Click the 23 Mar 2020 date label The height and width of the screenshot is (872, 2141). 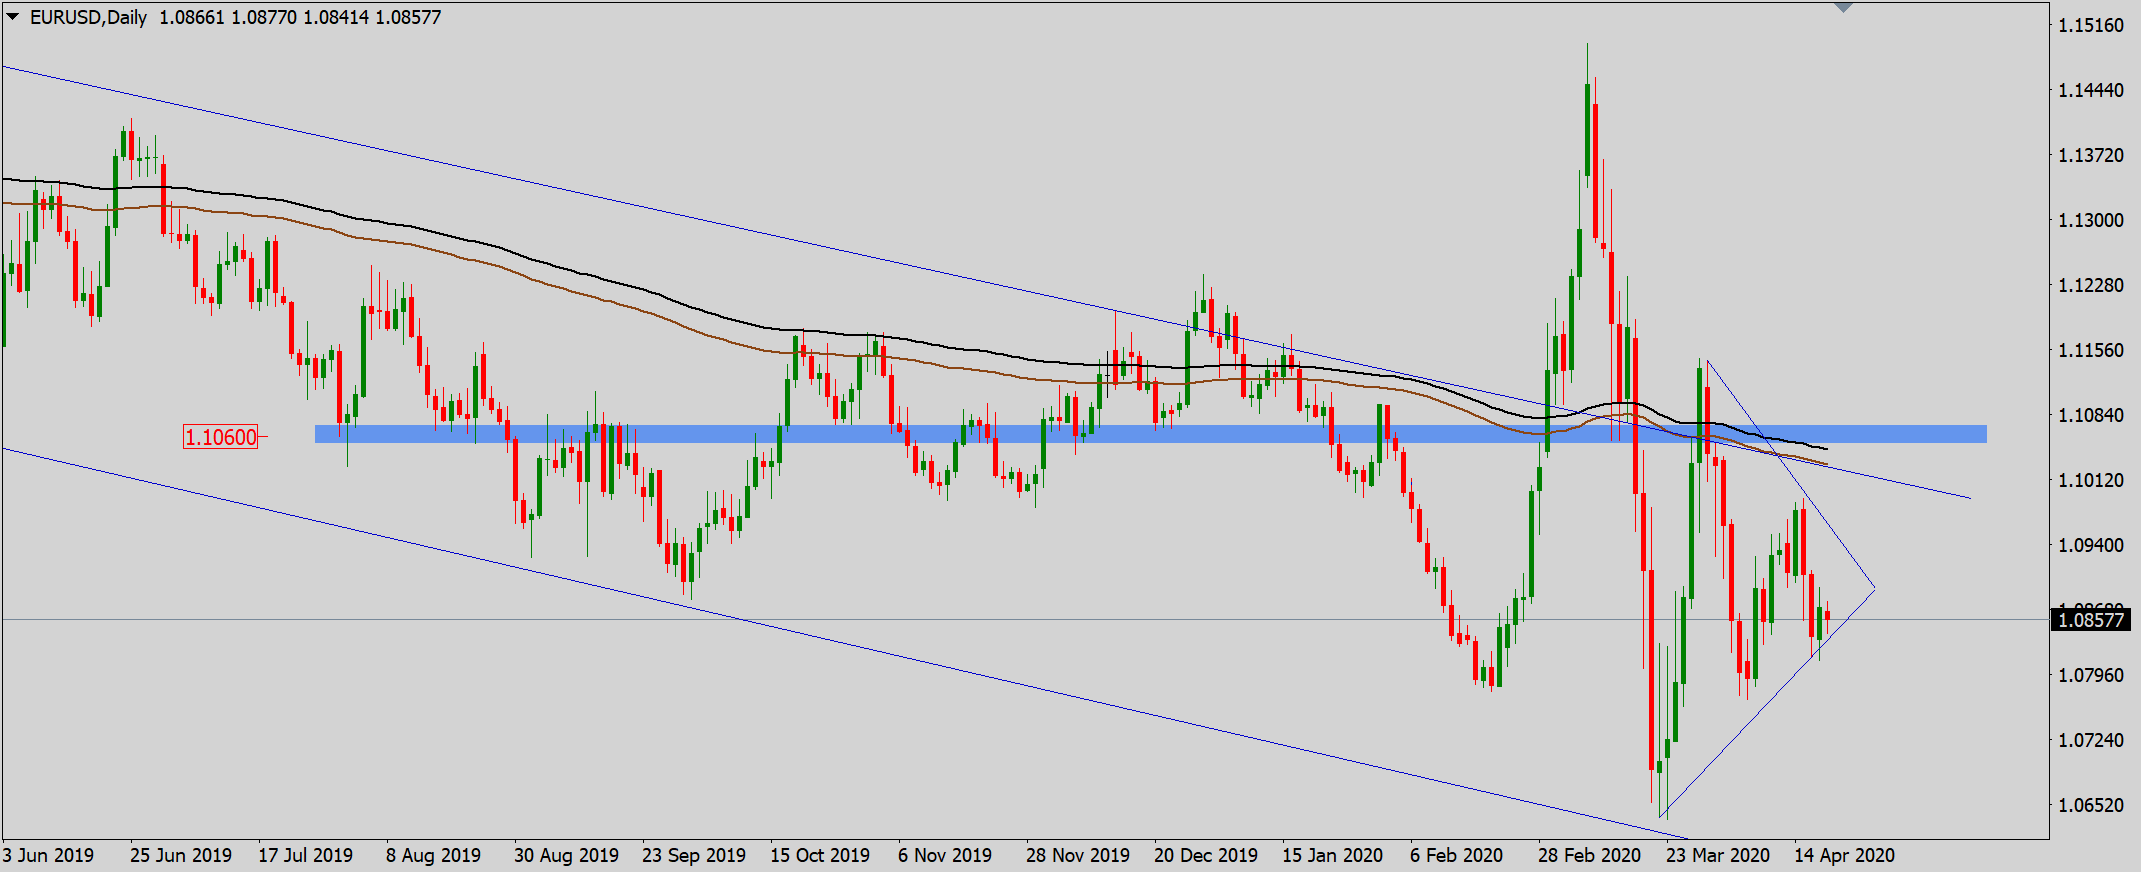click(x=1718, y=856)
